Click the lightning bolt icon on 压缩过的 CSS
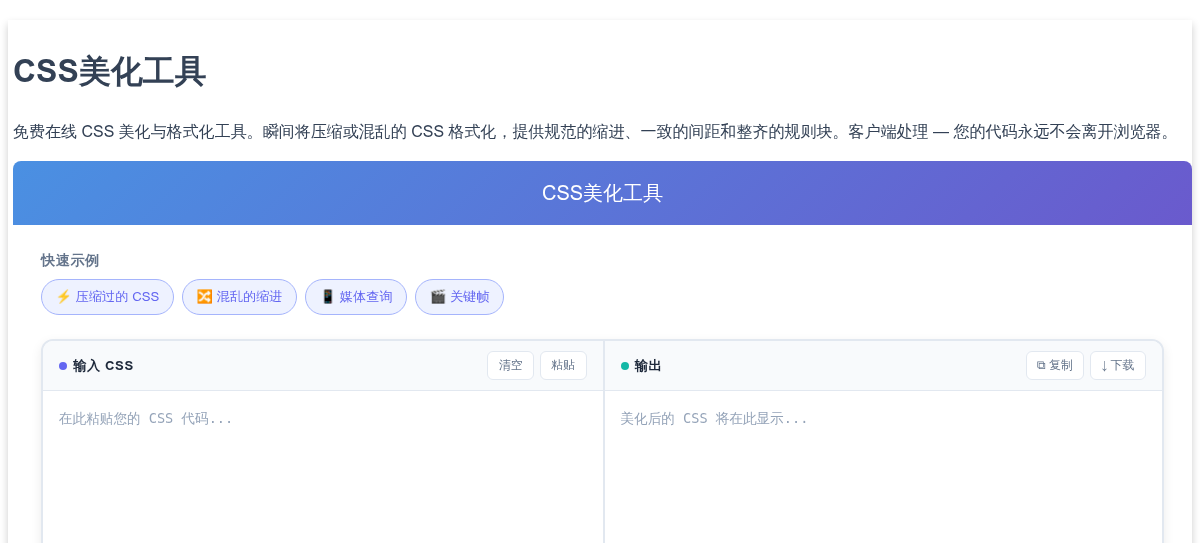1200x543 pixels. pyautogui.click(x=63, y=297)
